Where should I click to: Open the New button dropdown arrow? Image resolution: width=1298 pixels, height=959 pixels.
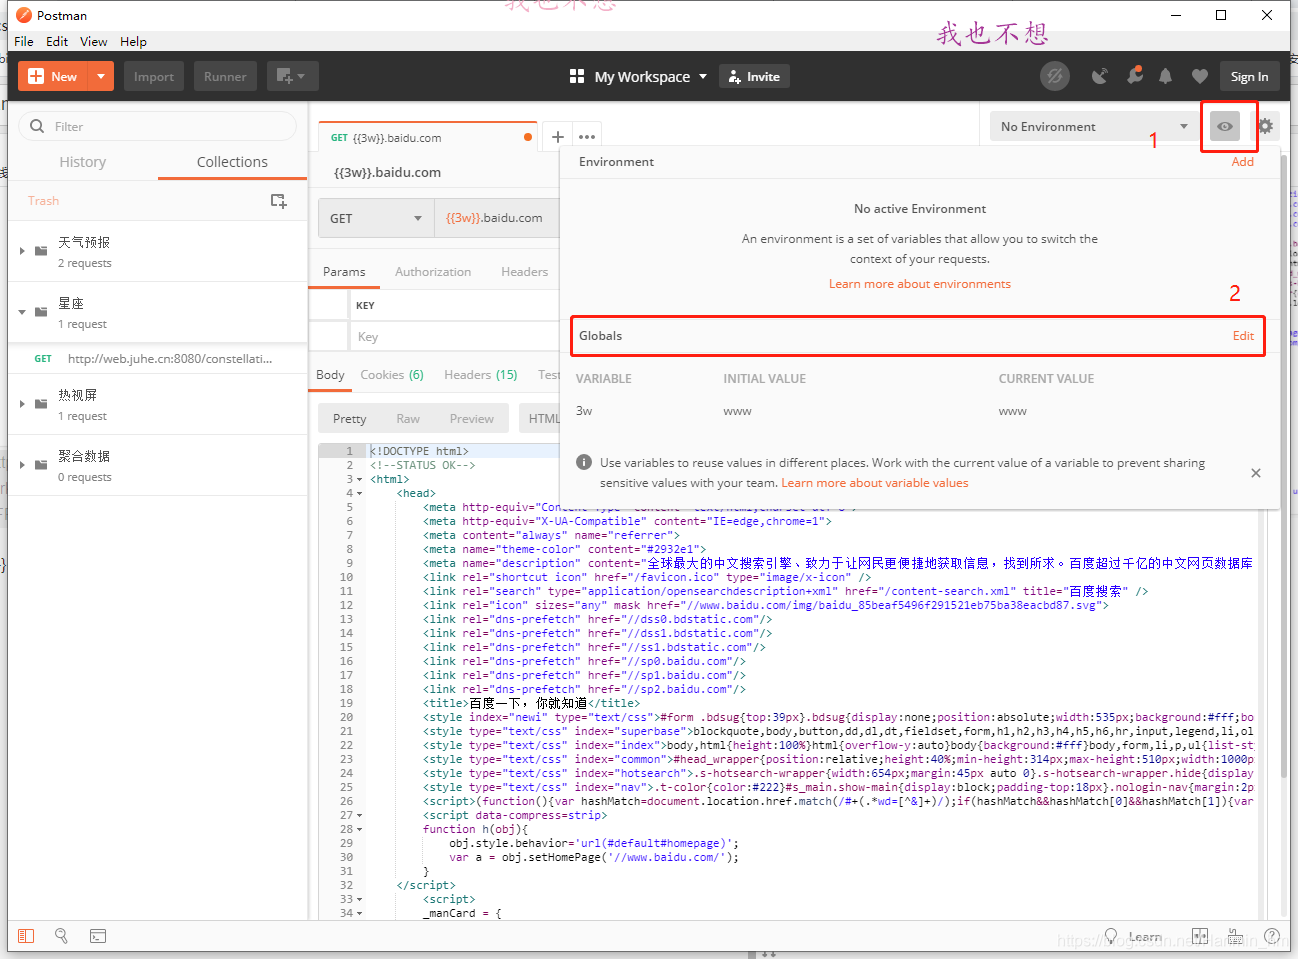tap(101, 76)
